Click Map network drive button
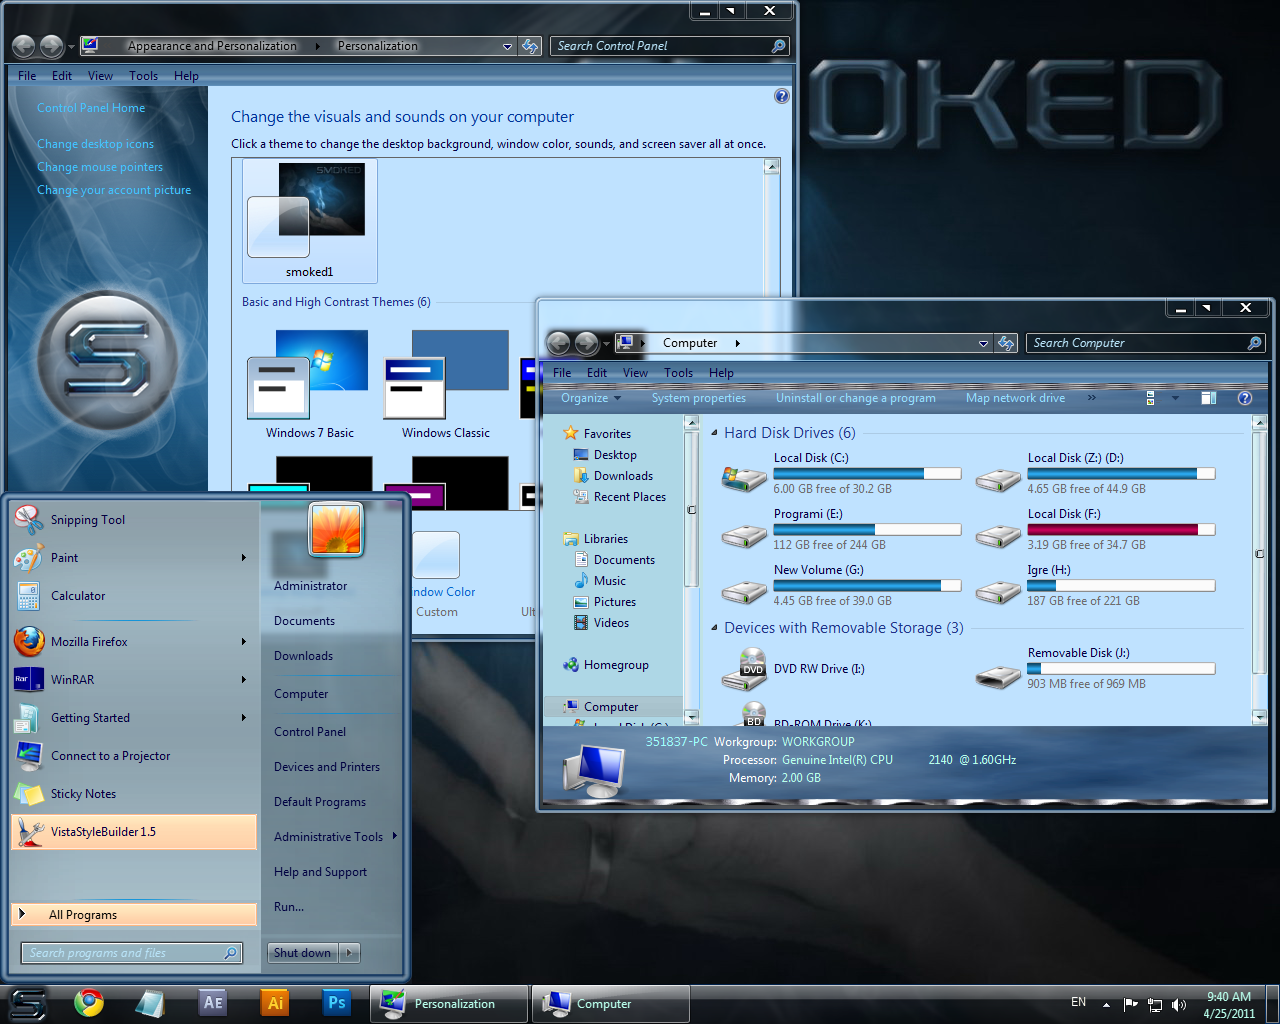1280x1024 pixels. 1015,398
